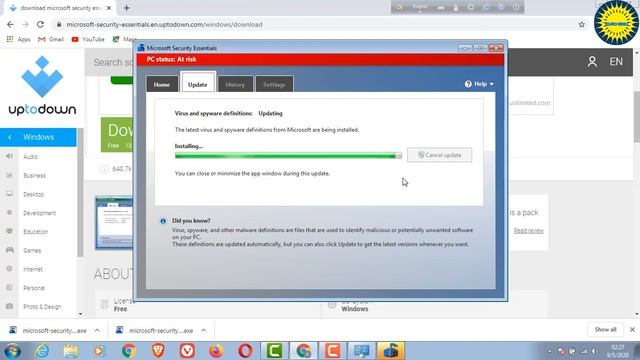Open File Explorer from taskbar
The image size is (640, 360).
(x=71, y=351)
